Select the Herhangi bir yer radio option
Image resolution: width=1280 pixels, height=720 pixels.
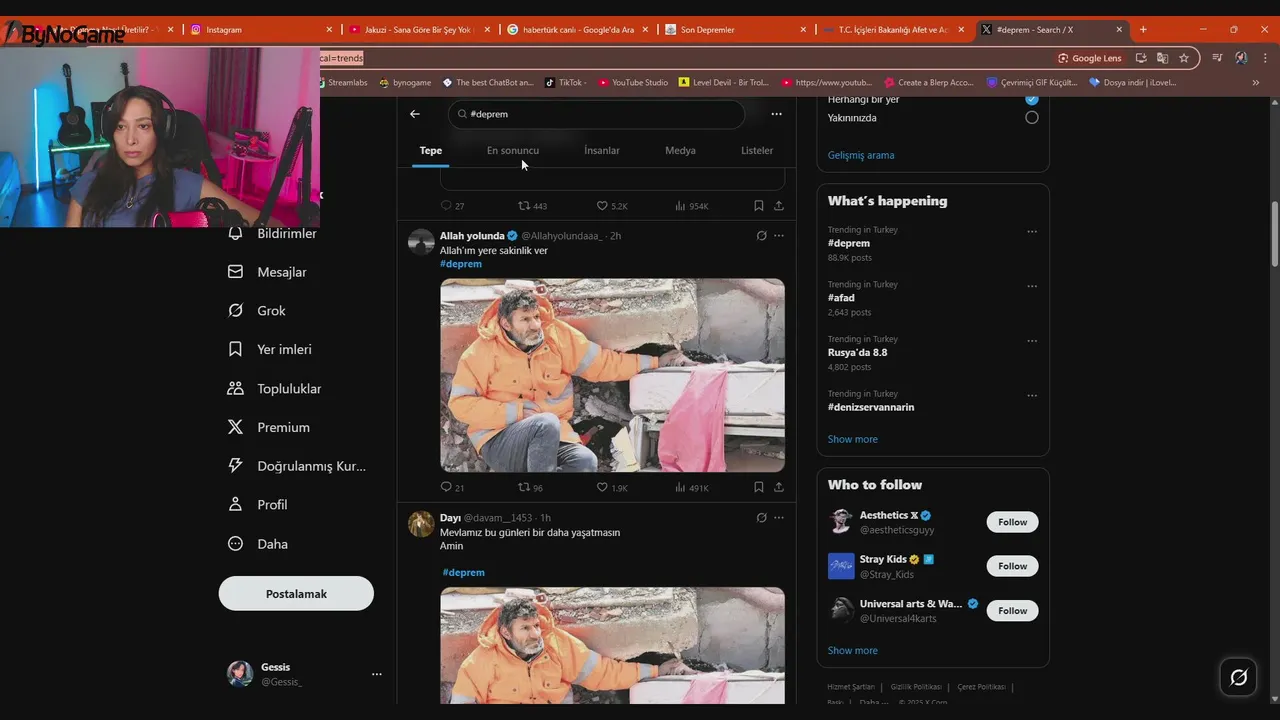[x=1032, y=100]
